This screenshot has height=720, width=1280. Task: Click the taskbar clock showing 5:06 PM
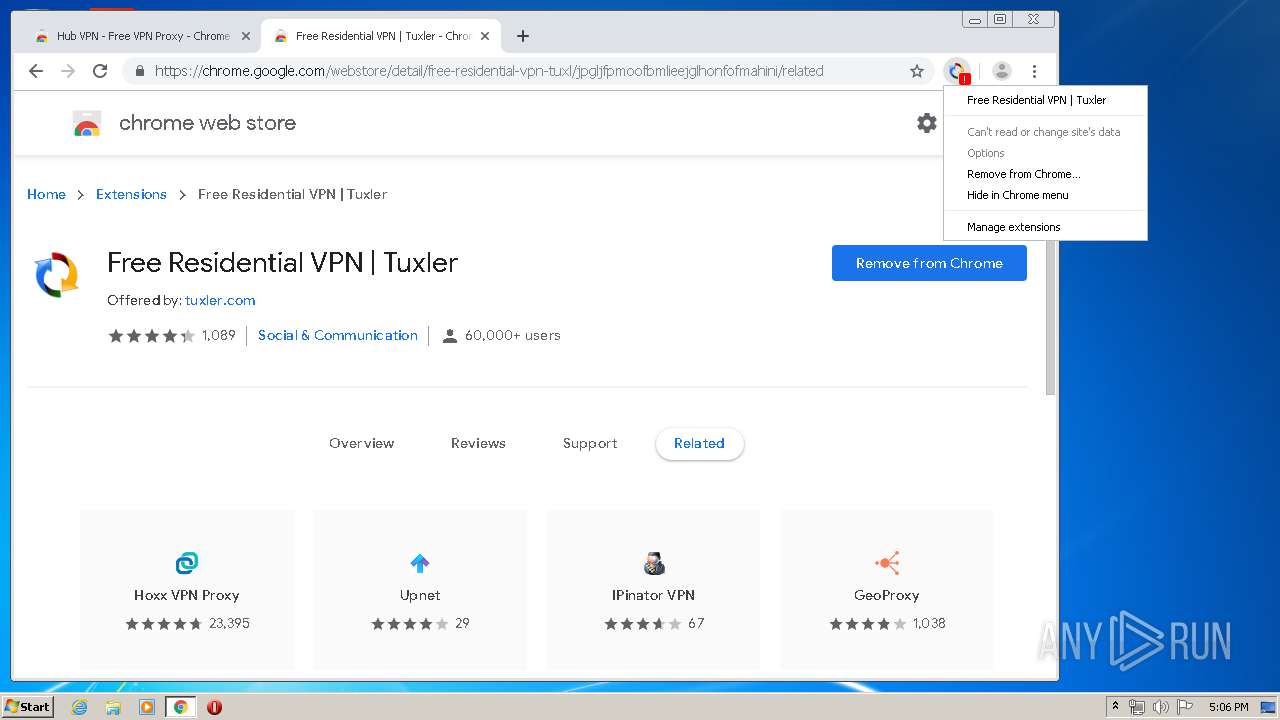click(1228, 707)
